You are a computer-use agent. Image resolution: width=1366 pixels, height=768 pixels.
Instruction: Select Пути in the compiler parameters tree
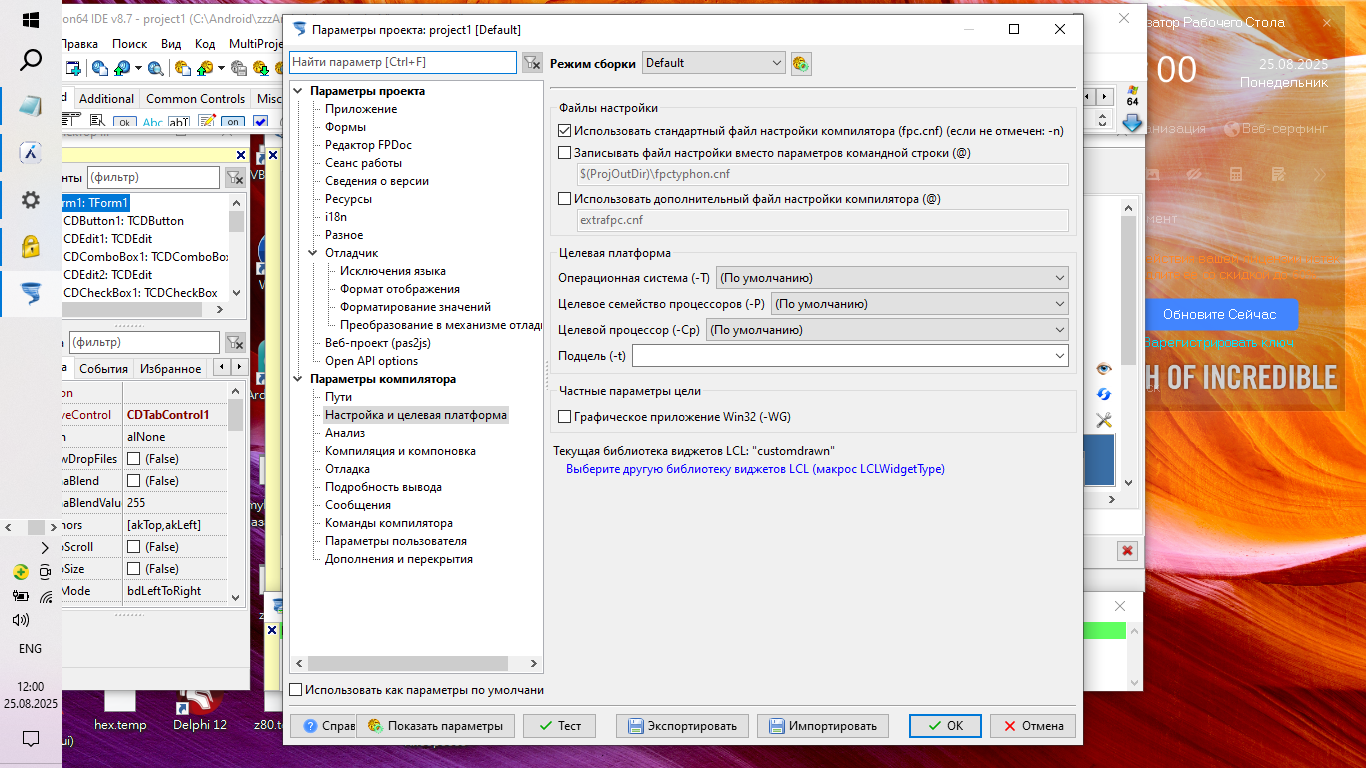click(x=338, y=397)
